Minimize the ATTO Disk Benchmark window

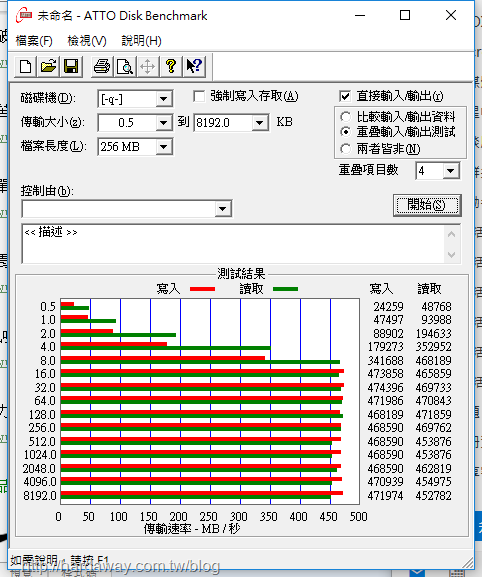pos(360,15)
